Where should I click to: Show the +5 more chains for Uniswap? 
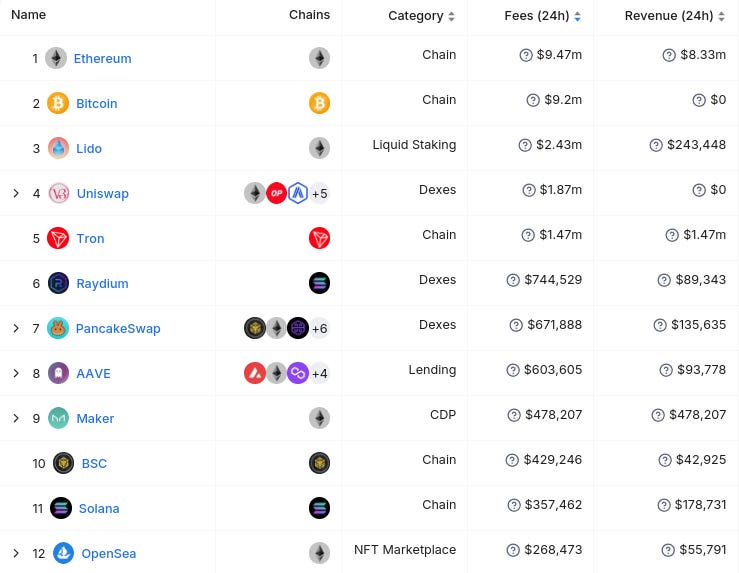(x=320, y=193)
